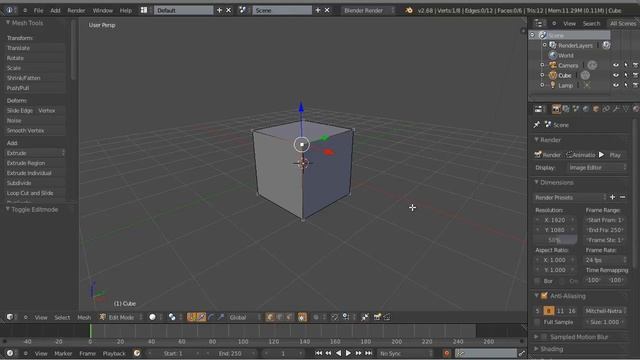This screenshot has height=360, width=640.
Task: Toggle the snap magnet icon
Action: tap(334, 317)
